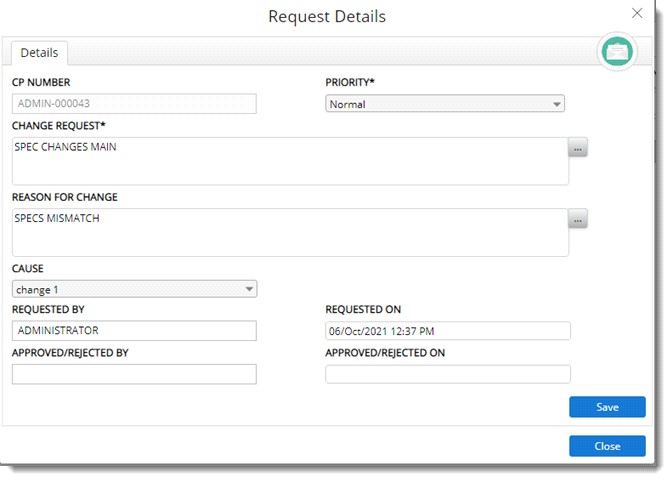Switch to the Details tab

pyautogui.click(x=39, y=52)
